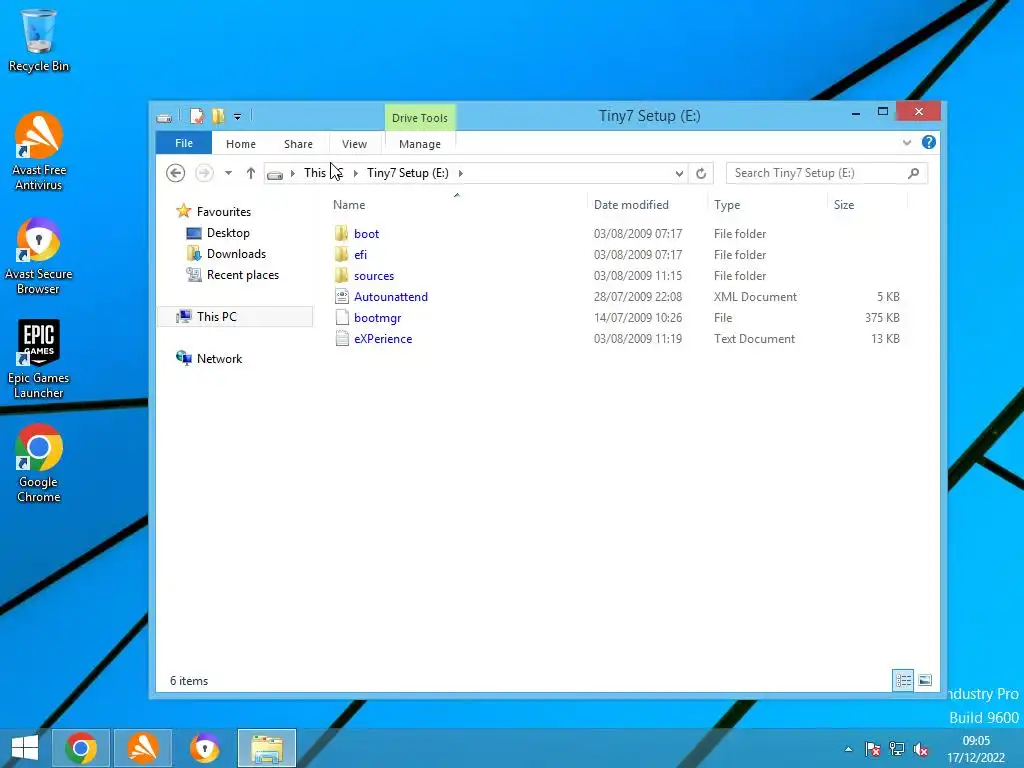Screen dimensions: 1024x768
Task: Select the eXPerience text document
Action: (x=374, y=338)
